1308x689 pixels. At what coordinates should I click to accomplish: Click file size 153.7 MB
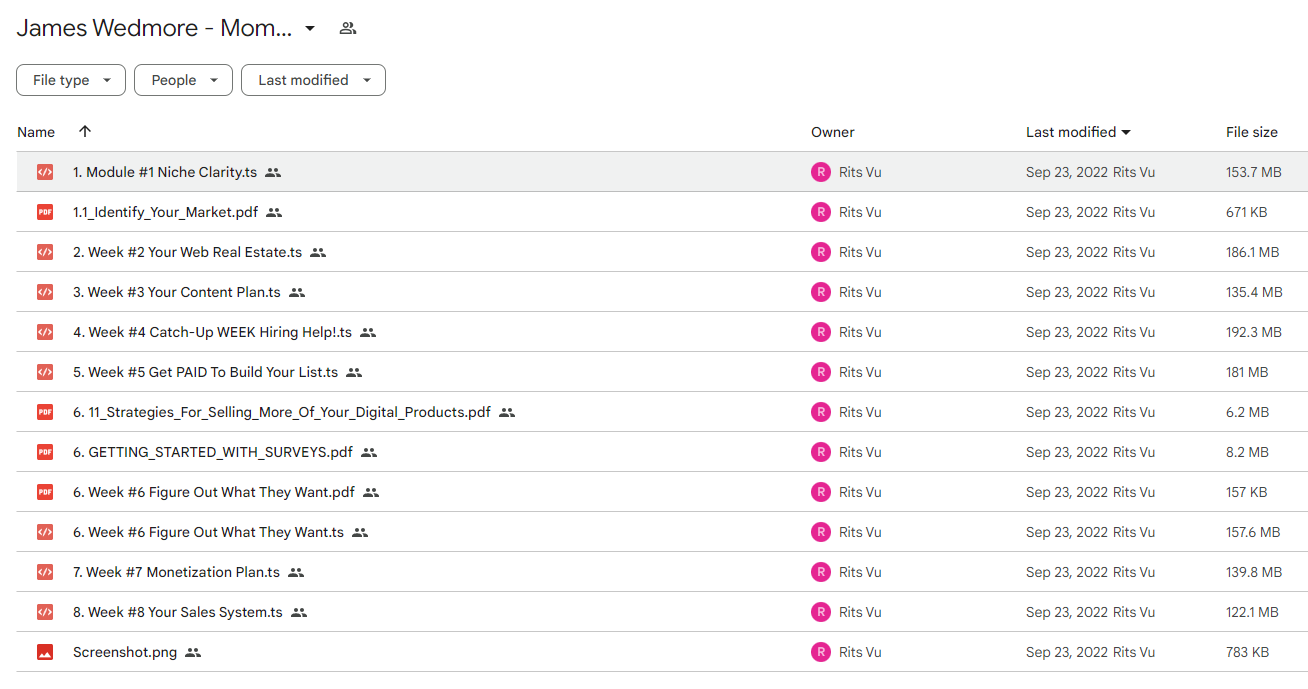[x=1254, y=172]
